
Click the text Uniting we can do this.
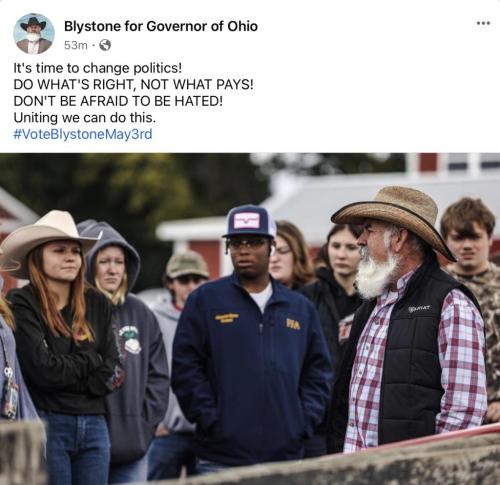point(84,117)
